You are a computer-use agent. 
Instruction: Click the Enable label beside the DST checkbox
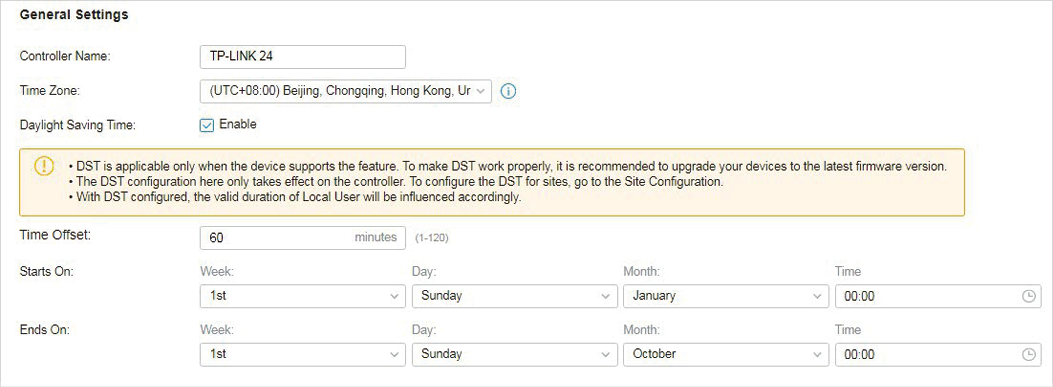pos(238,124)
